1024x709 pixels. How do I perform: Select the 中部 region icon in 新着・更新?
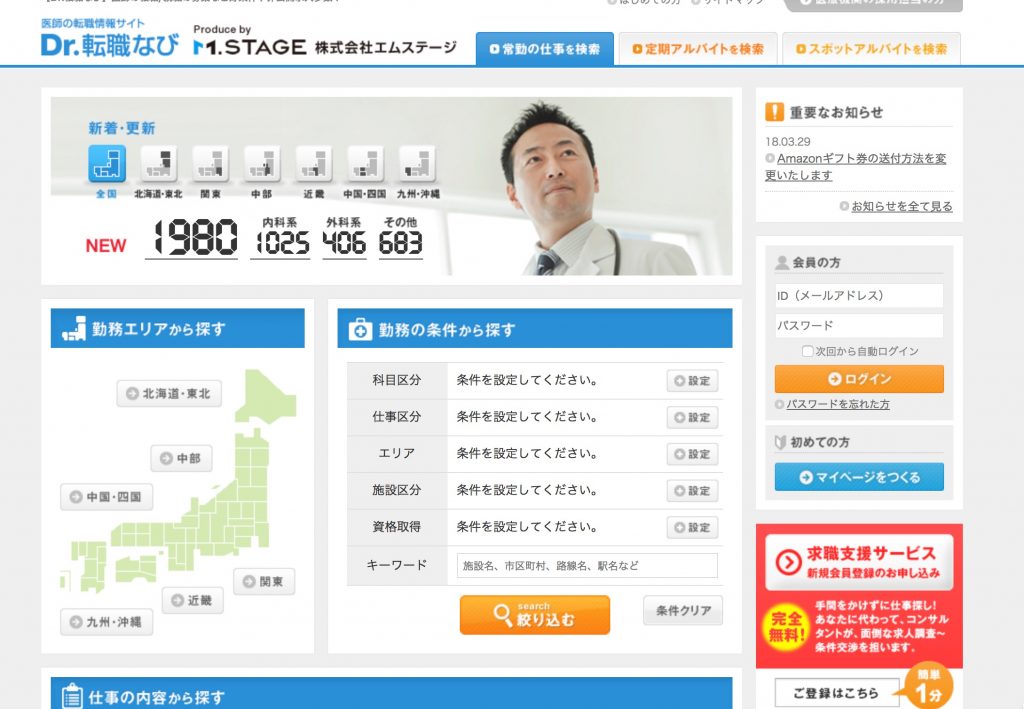[262, 163]
